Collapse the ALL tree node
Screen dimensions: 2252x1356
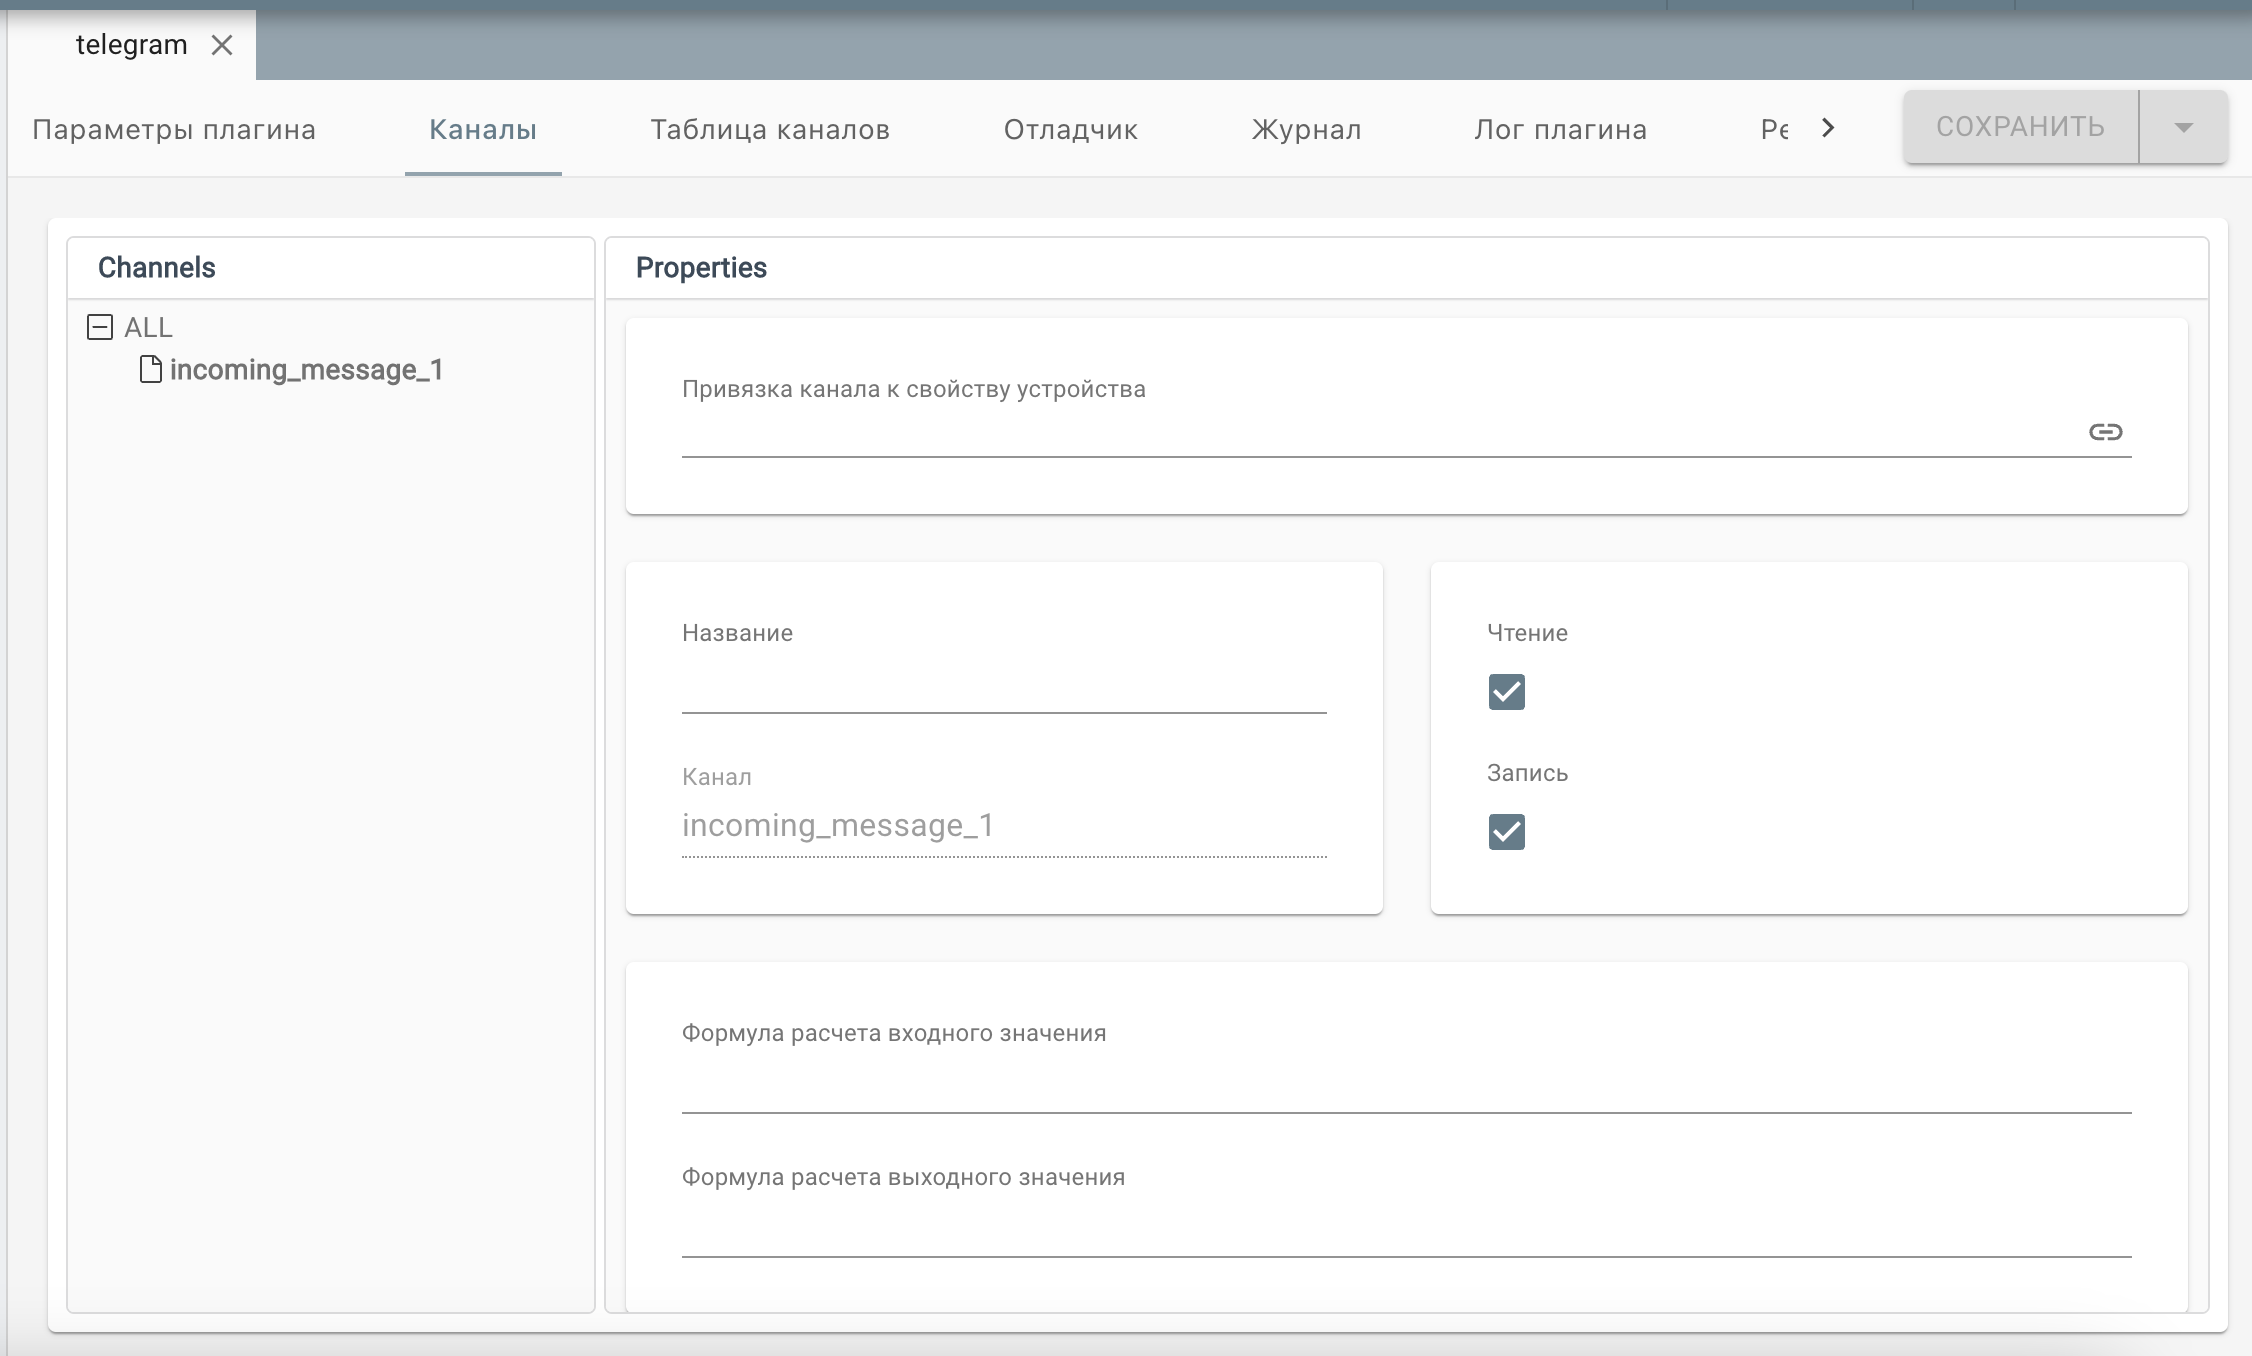(100, 327)
